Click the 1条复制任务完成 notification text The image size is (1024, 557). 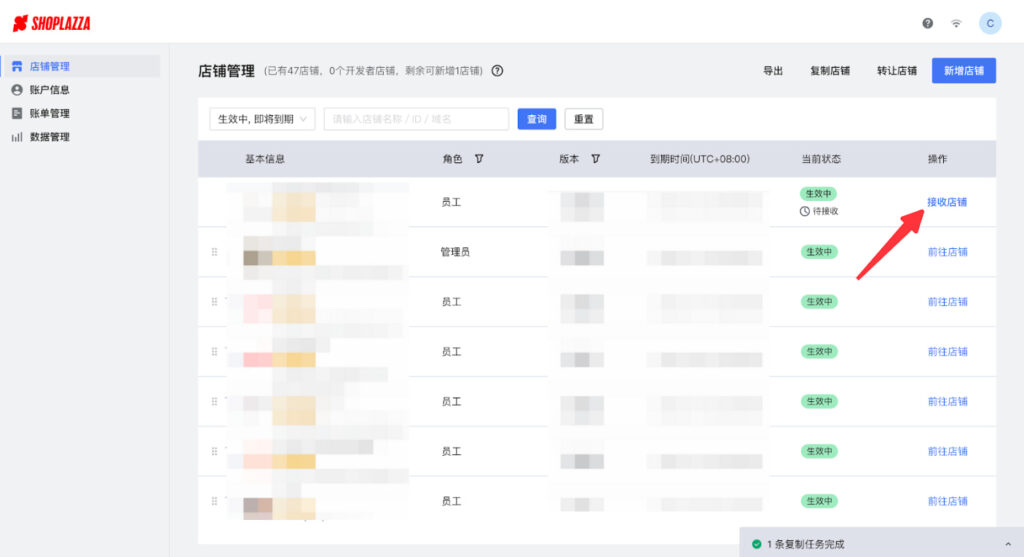click(805, 544)
